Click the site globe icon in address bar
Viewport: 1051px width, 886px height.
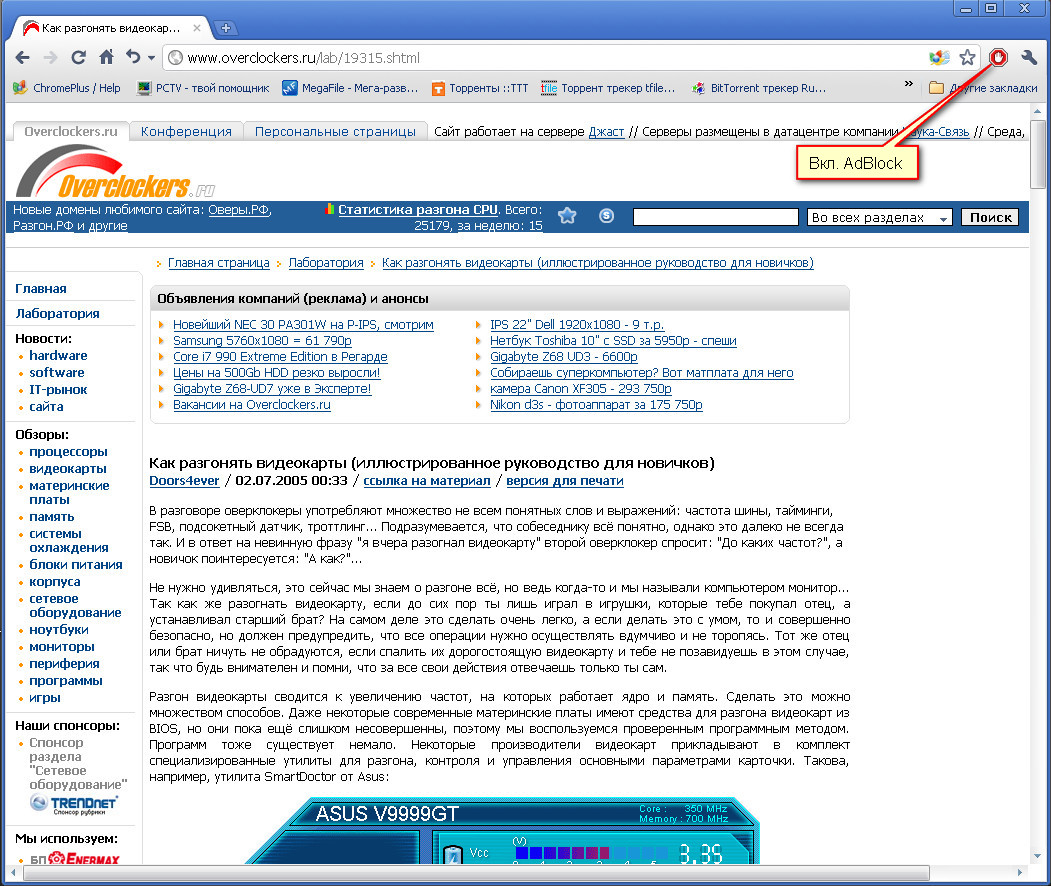(175, 58)
